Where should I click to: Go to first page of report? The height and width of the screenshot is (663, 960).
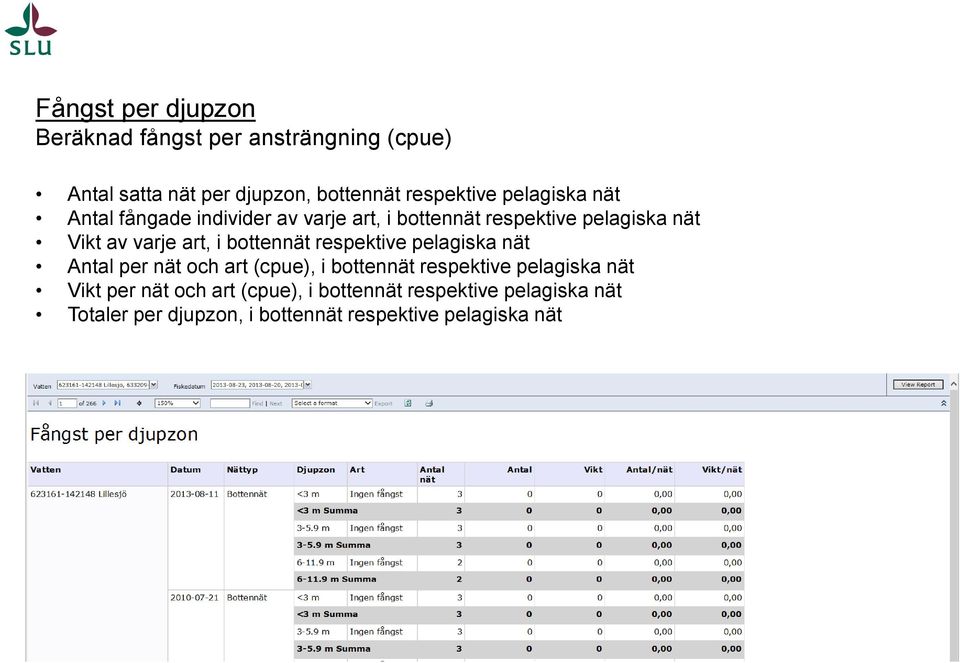[36, 403]
